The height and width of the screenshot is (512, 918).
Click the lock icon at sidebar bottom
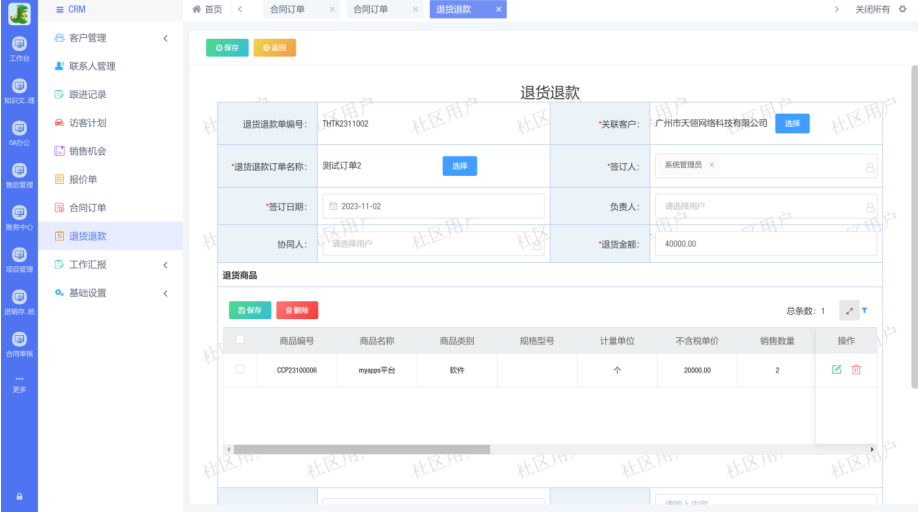19,497
